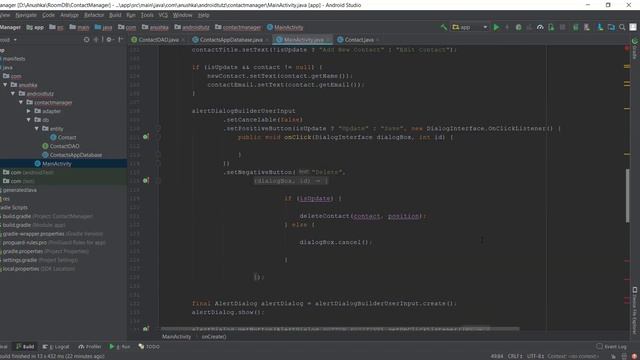640x360 pixels.
Task: Close the ContactDAO.java tab
Action: point(183,40)
